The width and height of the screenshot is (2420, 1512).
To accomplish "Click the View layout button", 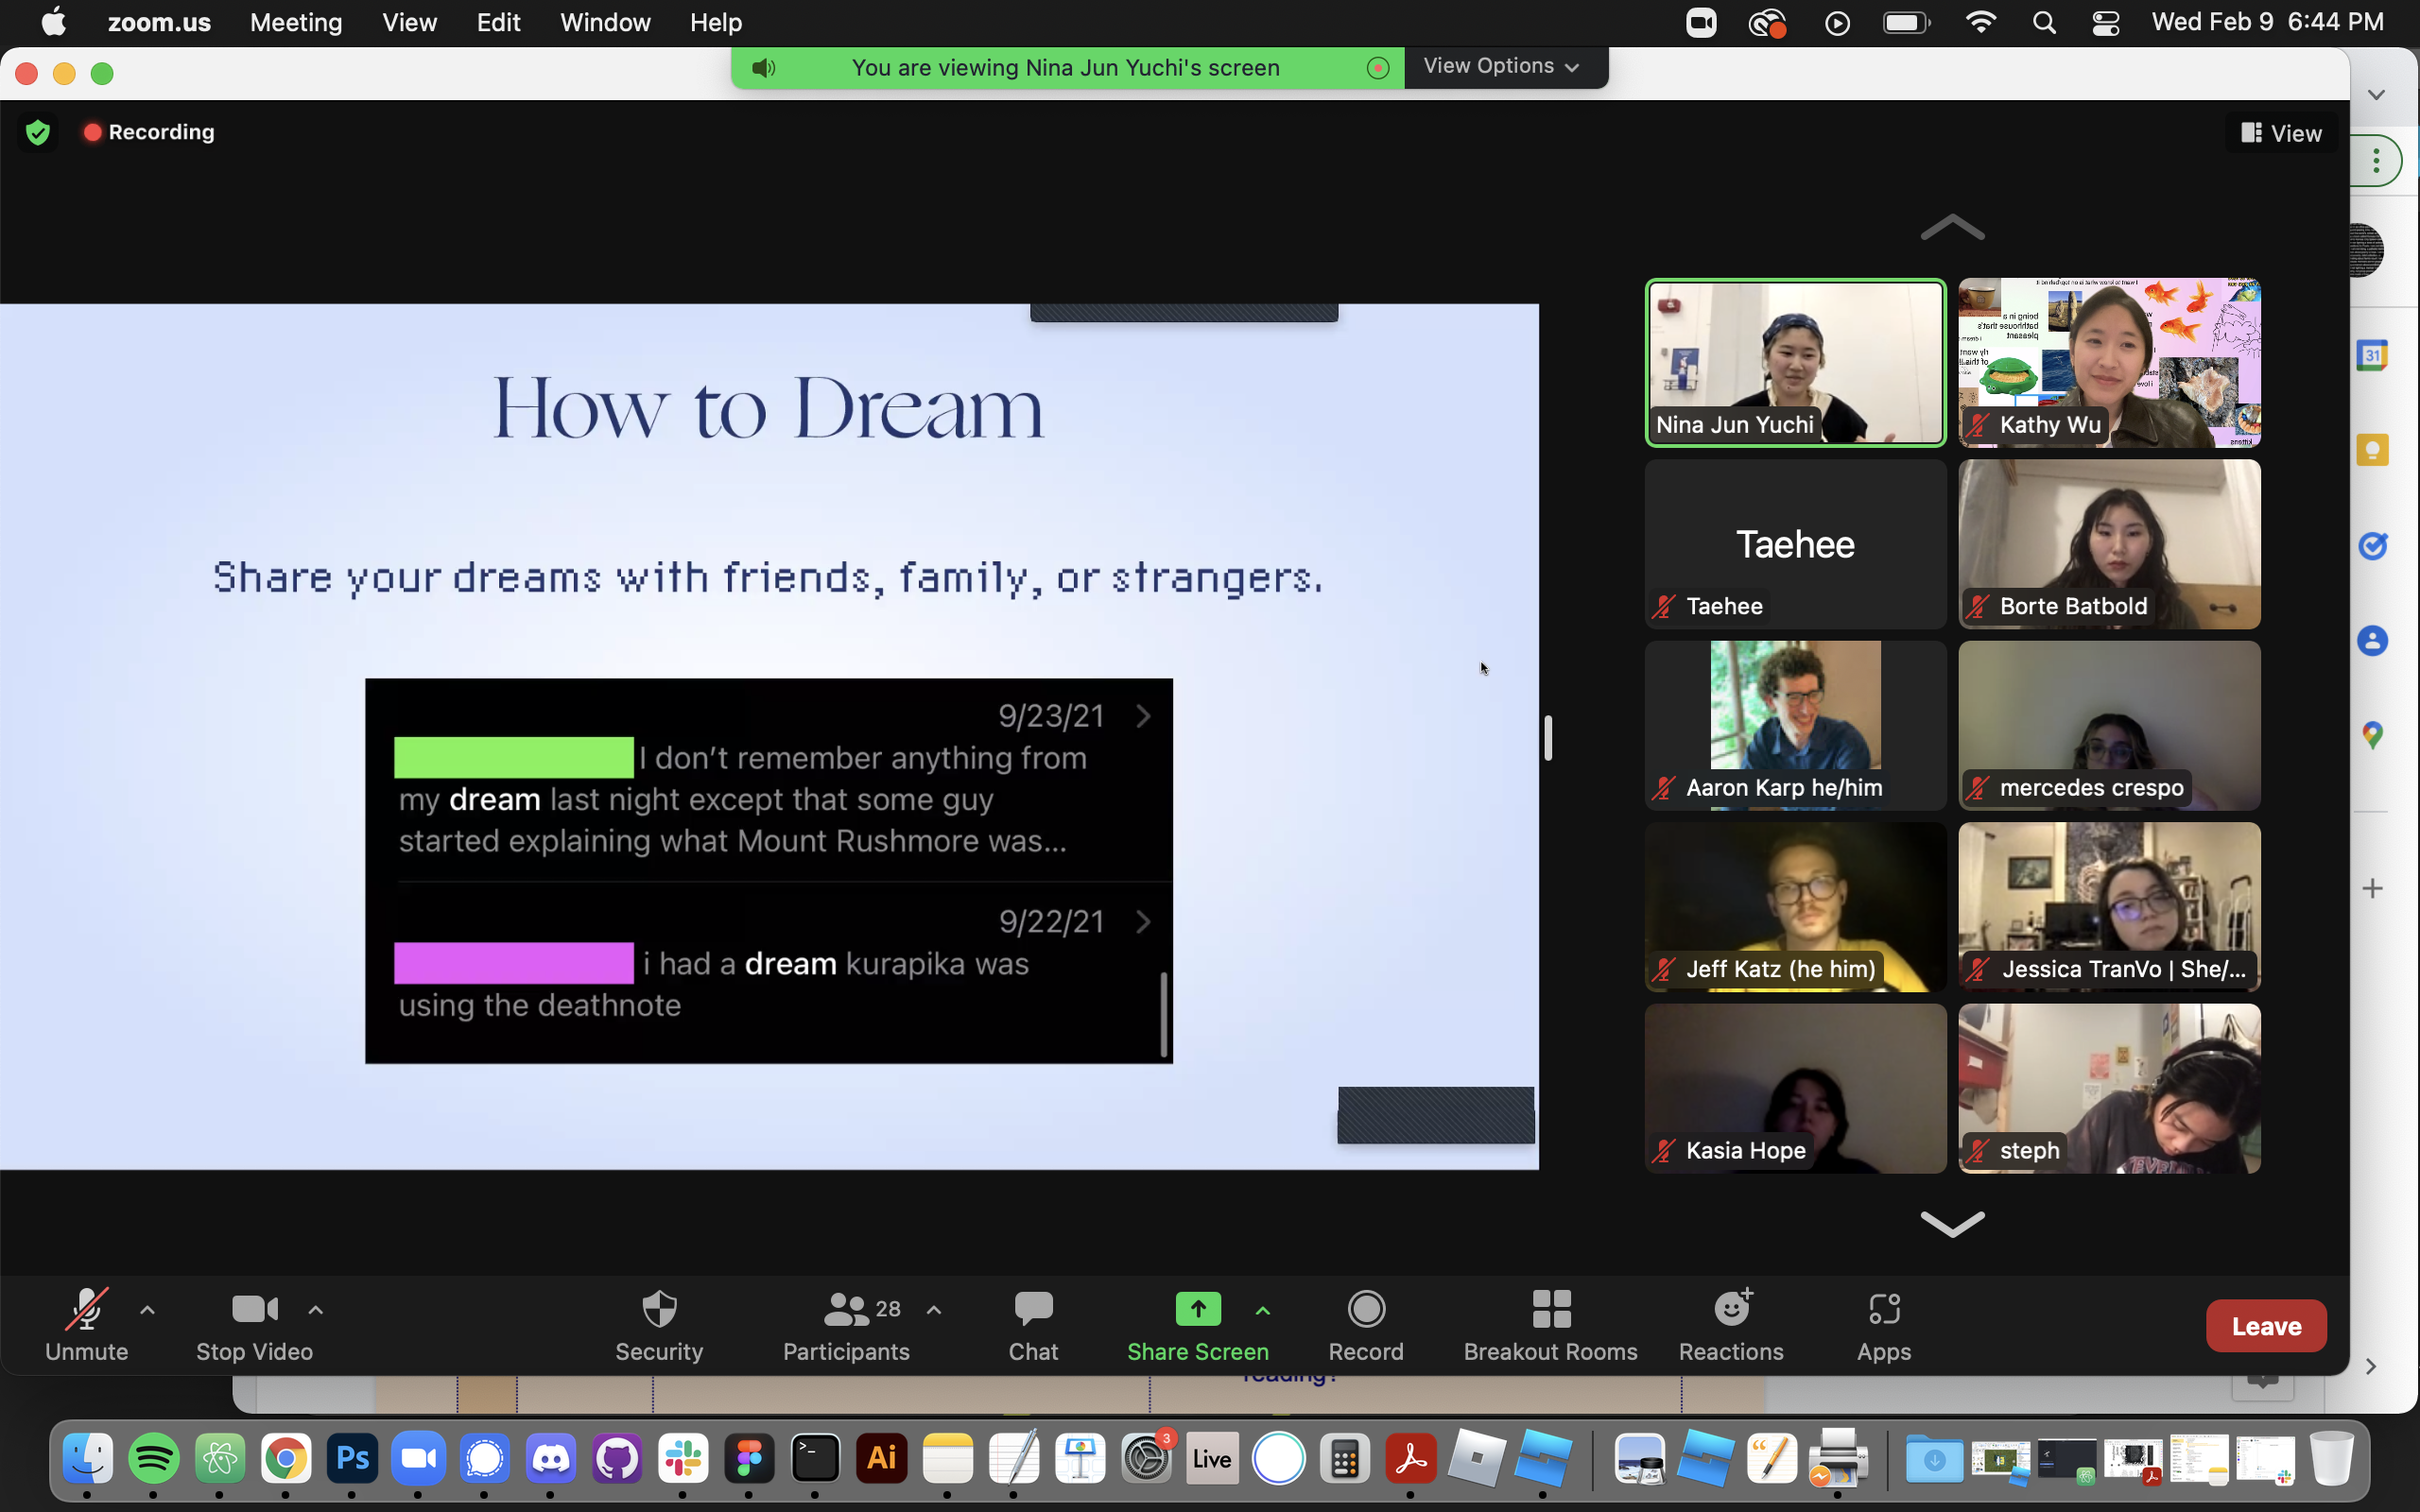I will point(2281,133).
